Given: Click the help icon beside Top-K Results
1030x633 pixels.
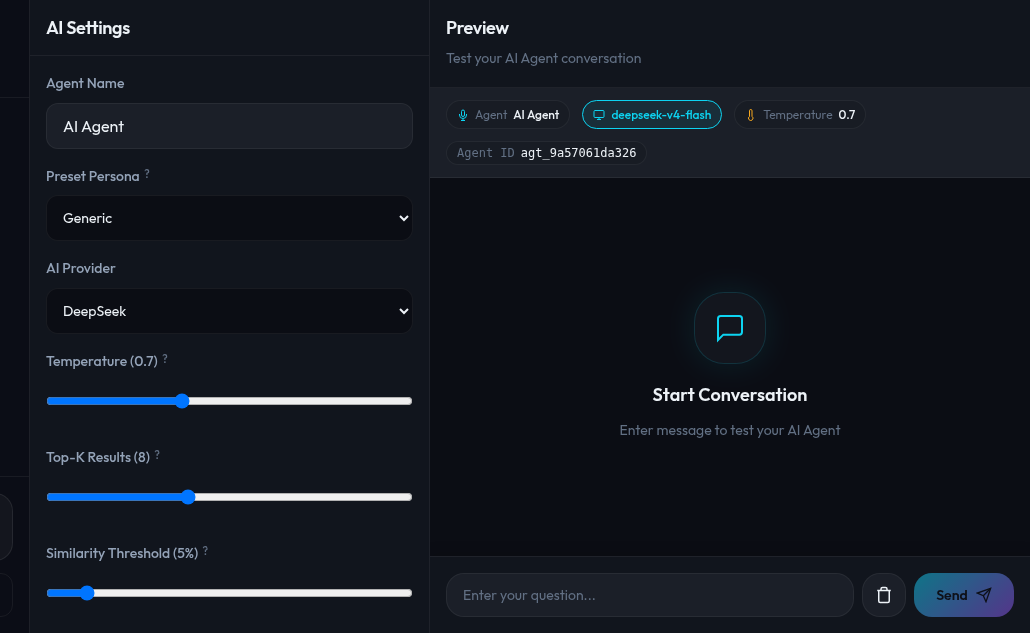Looking at the screenshot, I should click(157, 454).
